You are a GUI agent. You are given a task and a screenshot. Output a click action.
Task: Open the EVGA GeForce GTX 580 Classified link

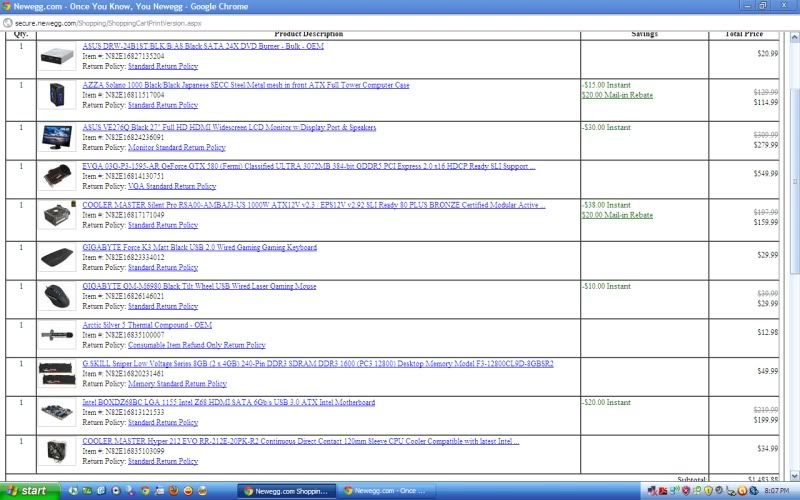point(309,166)
